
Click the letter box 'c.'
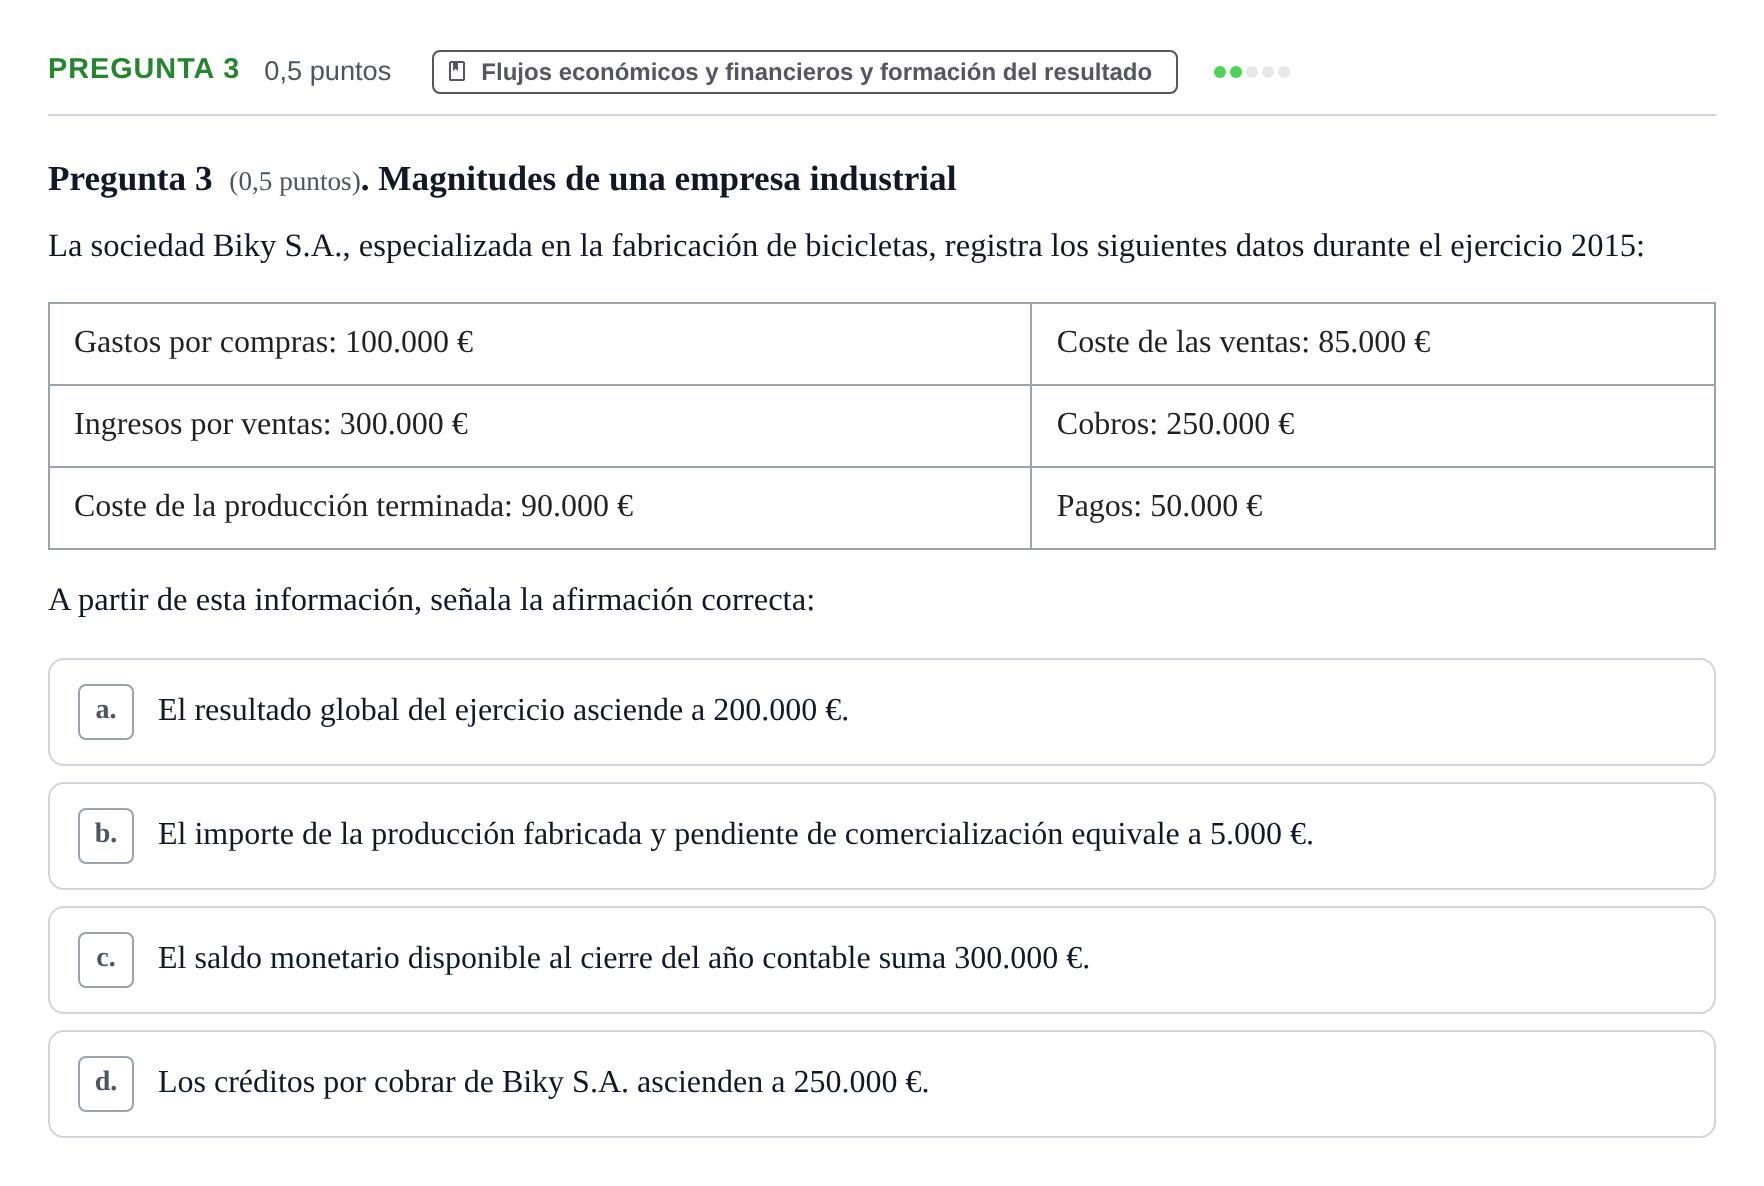106,960
